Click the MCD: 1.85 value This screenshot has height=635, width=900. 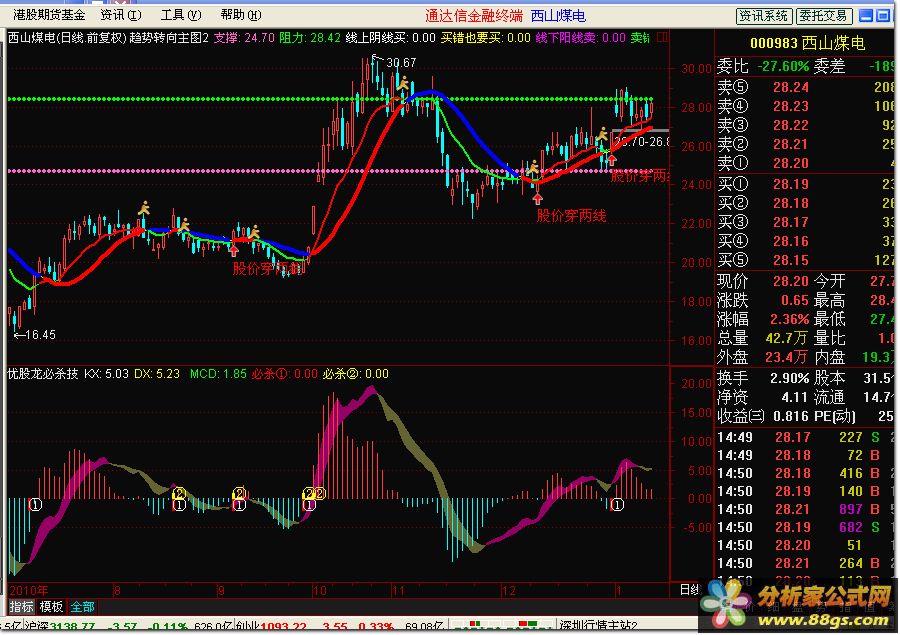click(218, 374)
